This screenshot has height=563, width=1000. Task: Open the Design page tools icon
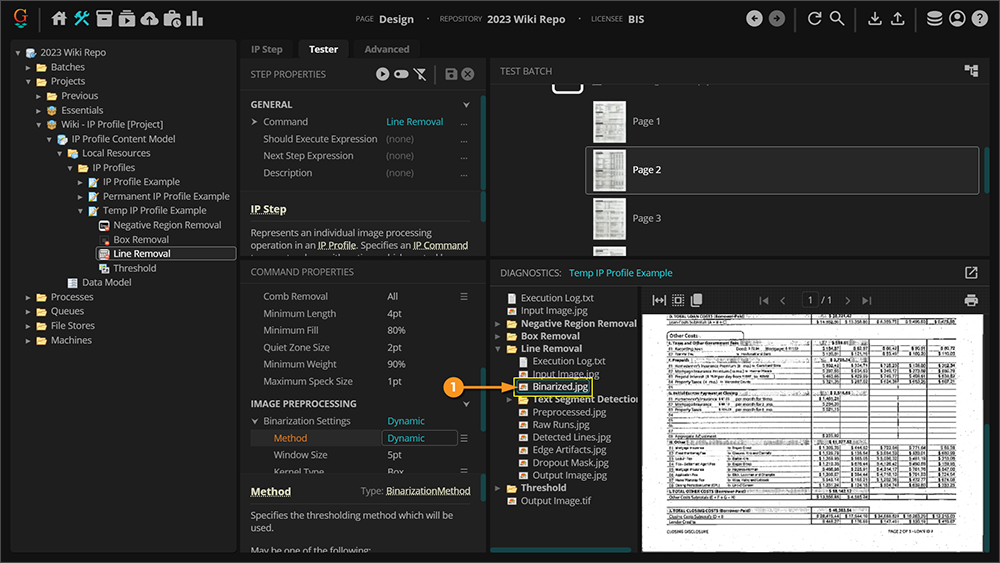tap(82, 18)
